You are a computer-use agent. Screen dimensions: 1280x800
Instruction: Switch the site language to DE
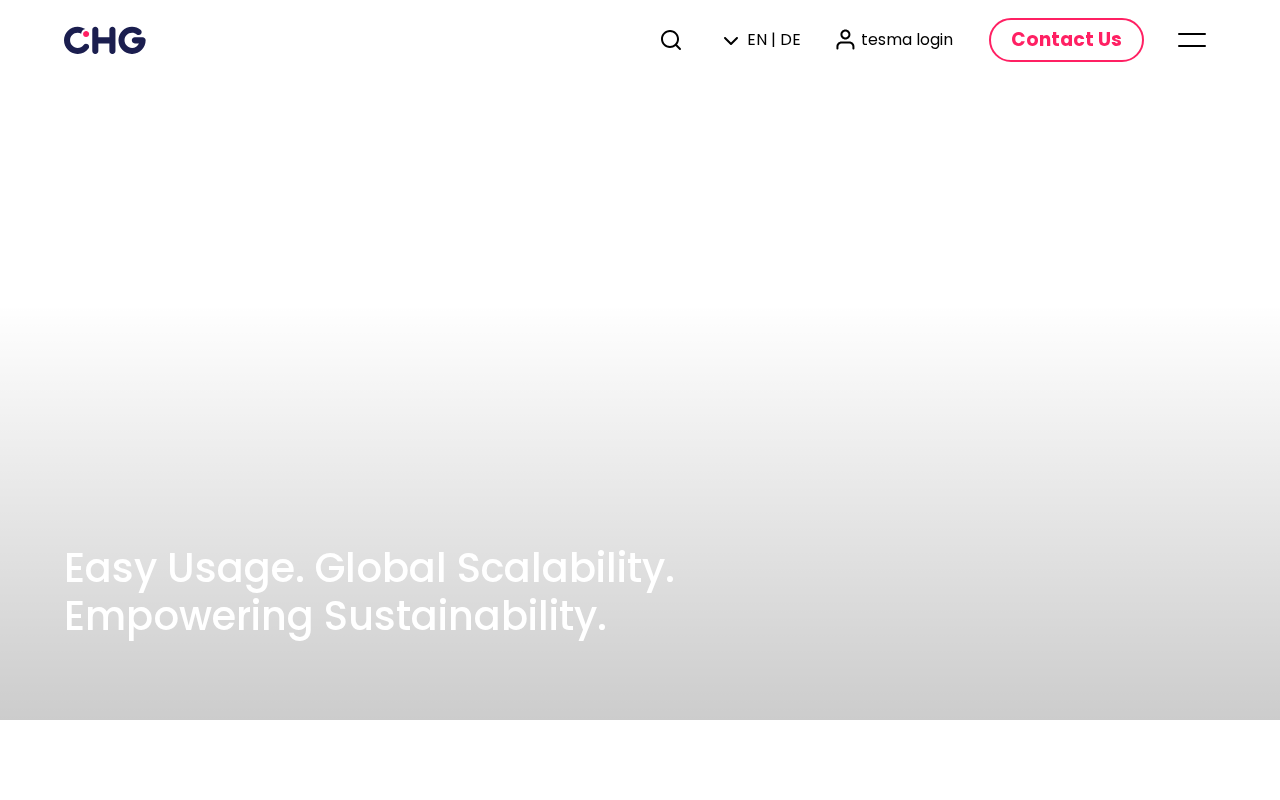pos(790,40)
